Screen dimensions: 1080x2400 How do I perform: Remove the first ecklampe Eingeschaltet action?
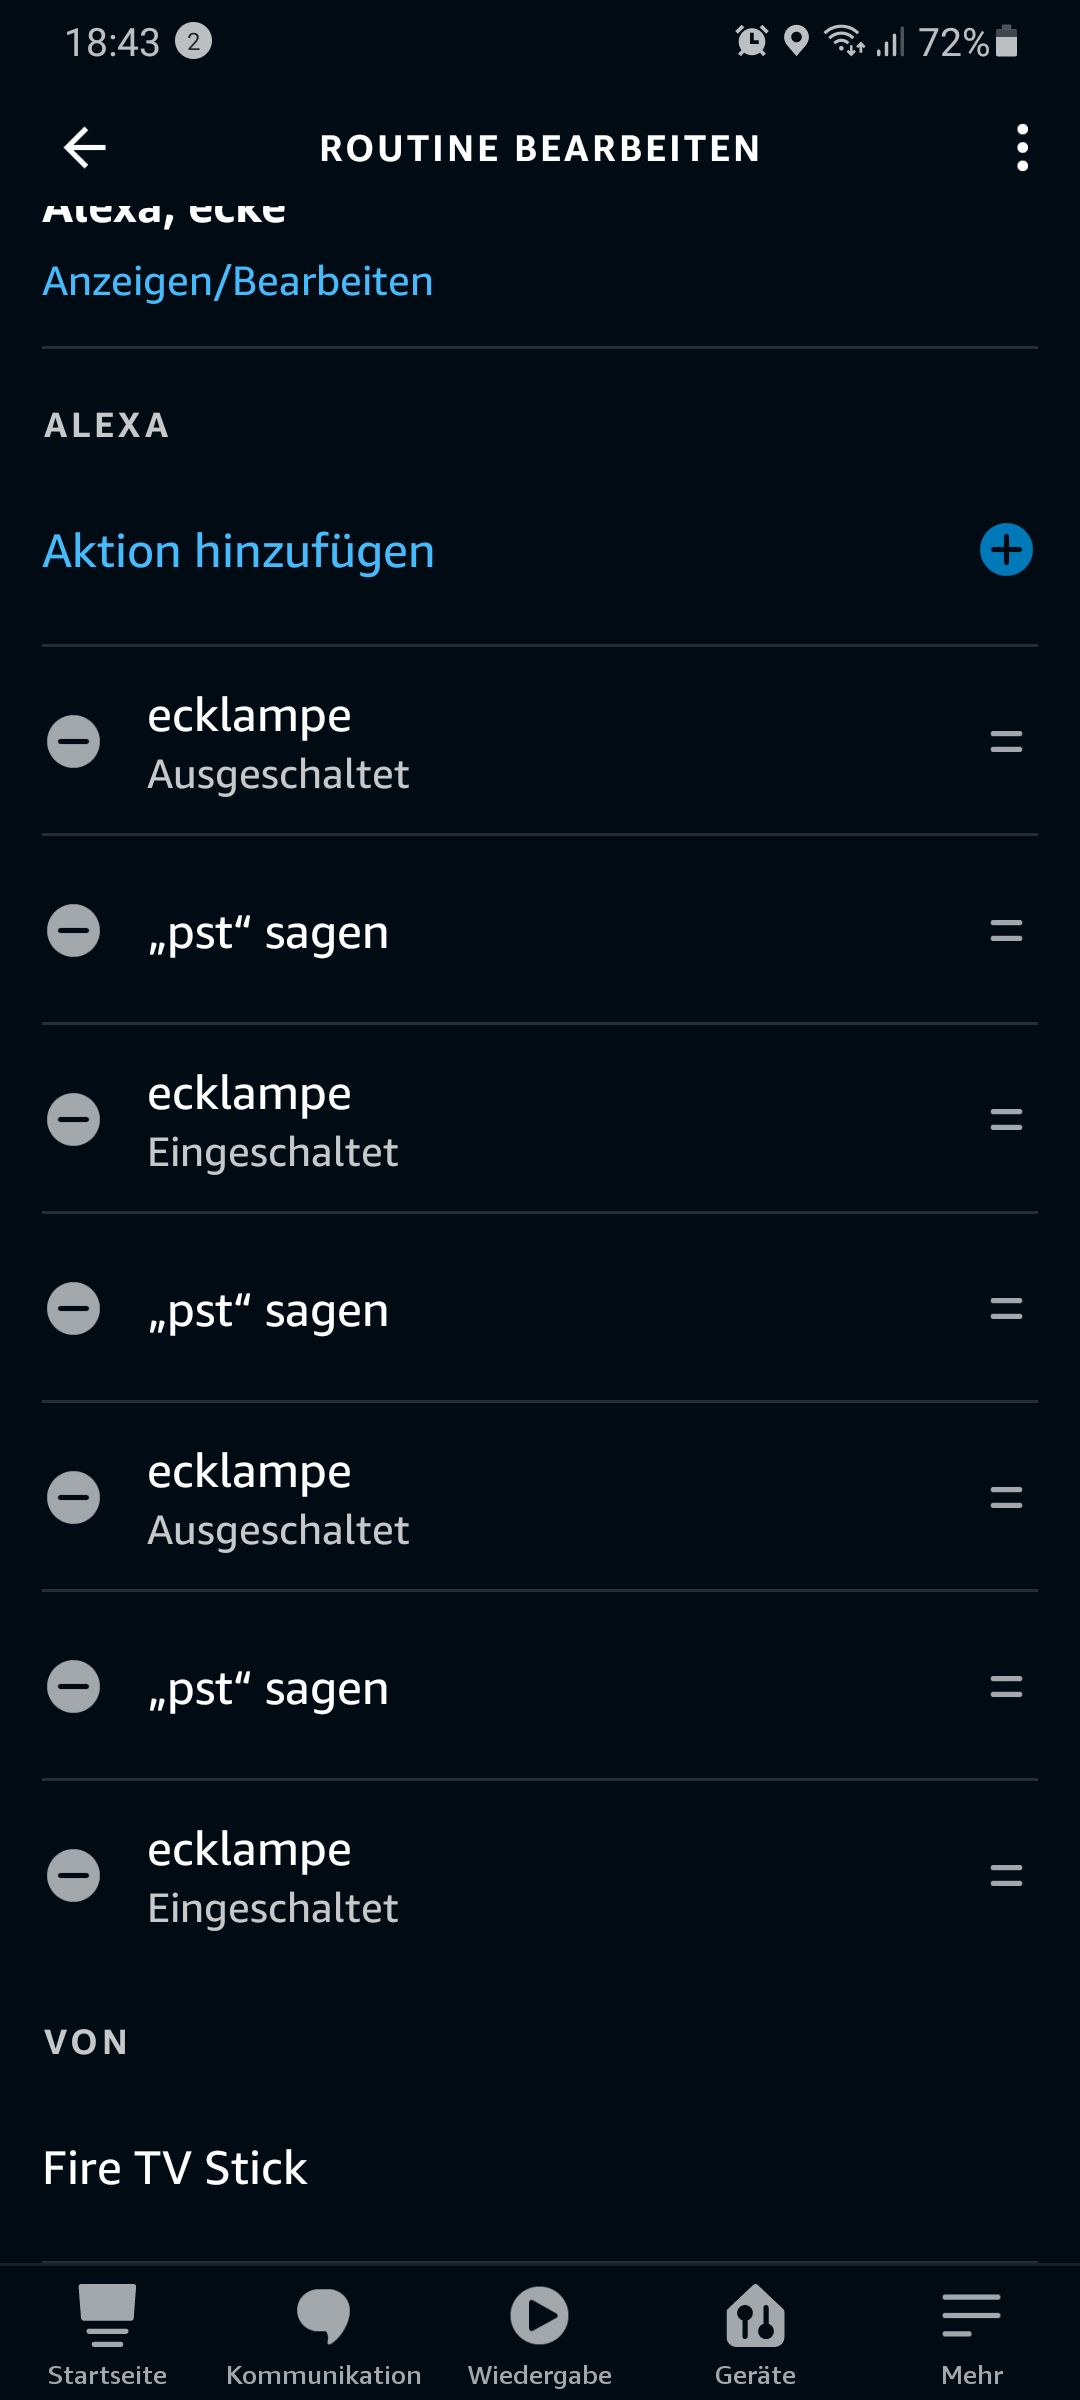click(74, 1120)
